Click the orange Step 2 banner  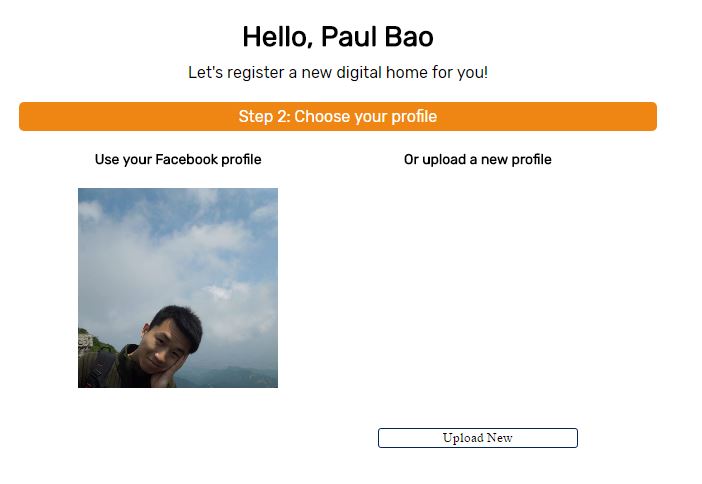click(x=338, y=116)
